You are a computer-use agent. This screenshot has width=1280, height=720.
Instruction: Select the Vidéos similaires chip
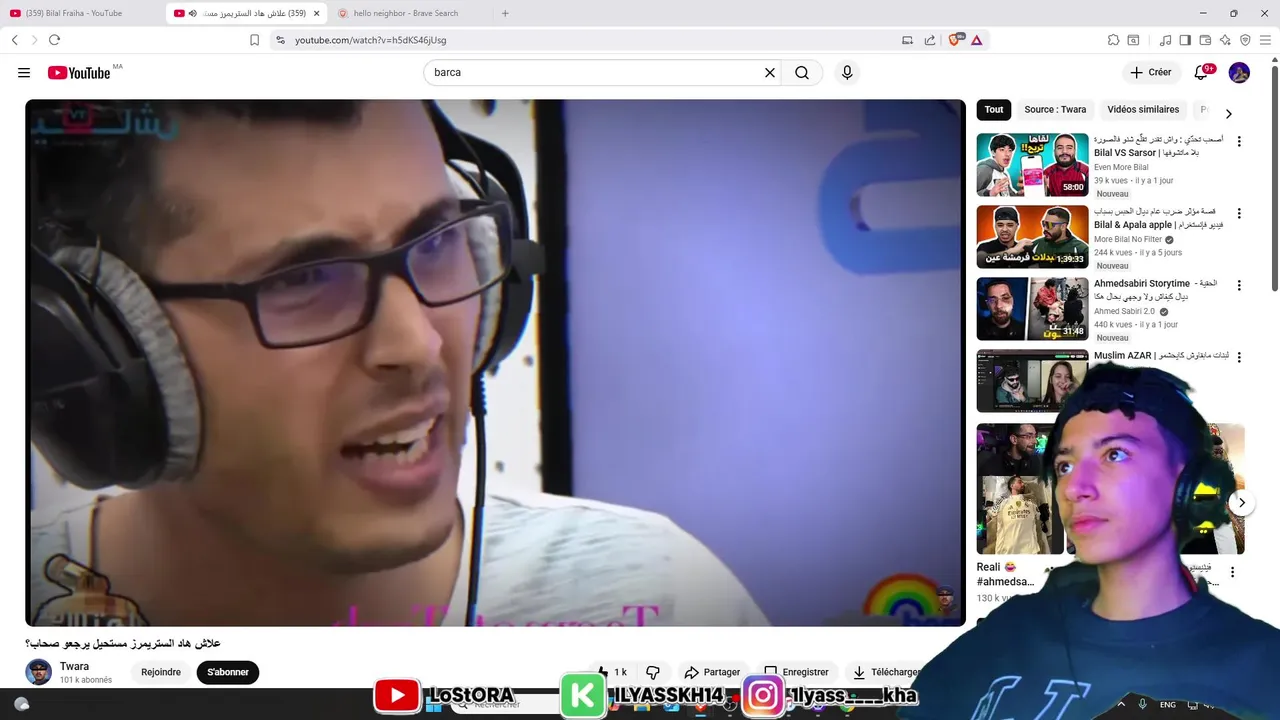coord(1143,110)
